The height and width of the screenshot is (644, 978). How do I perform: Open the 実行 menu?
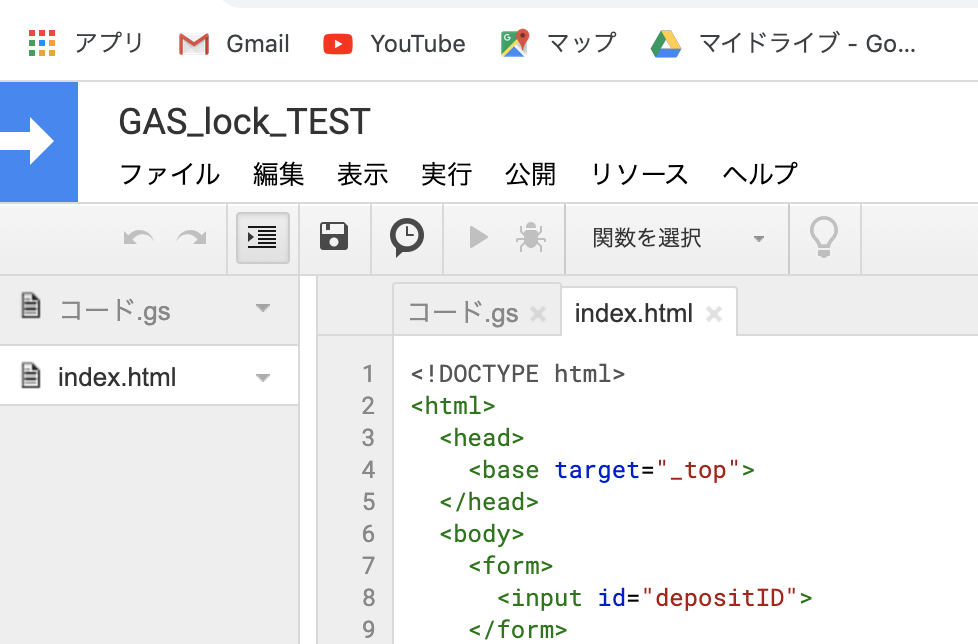[446, 174]
